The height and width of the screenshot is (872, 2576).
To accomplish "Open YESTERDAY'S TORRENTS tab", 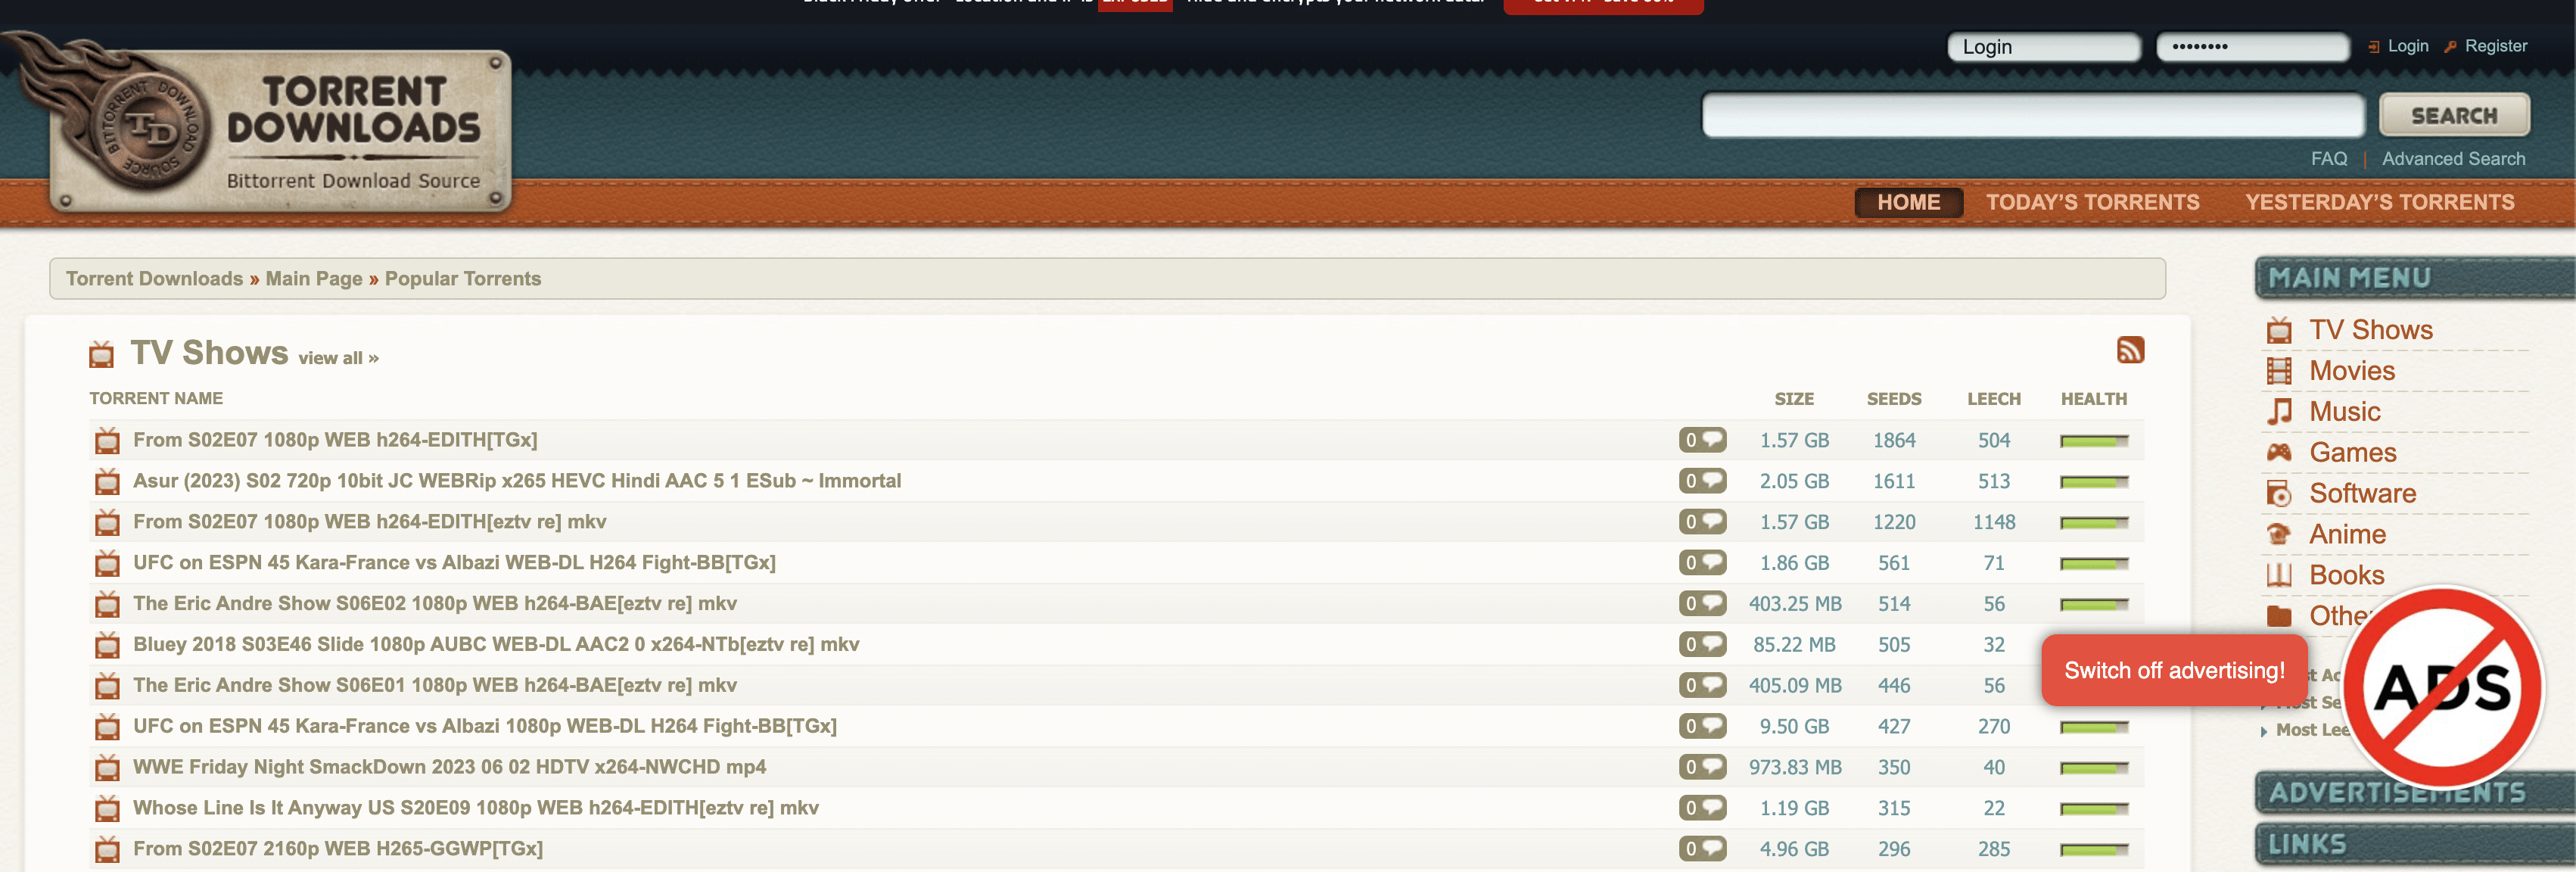I will tap(2379, 202).
